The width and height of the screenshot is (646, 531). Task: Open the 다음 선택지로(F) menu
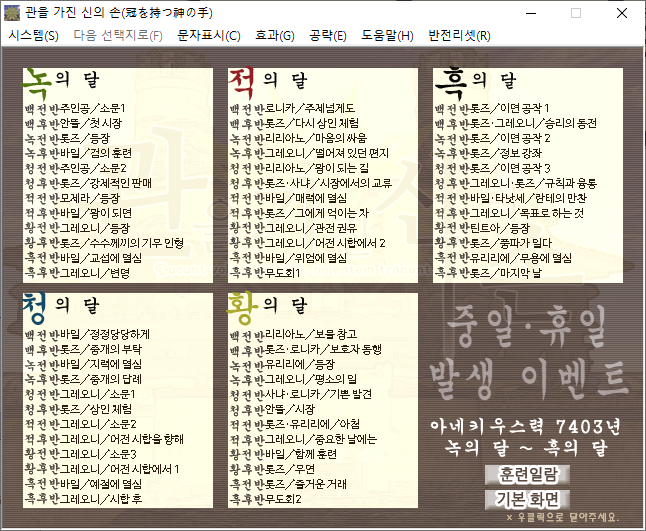coord(118,35)
